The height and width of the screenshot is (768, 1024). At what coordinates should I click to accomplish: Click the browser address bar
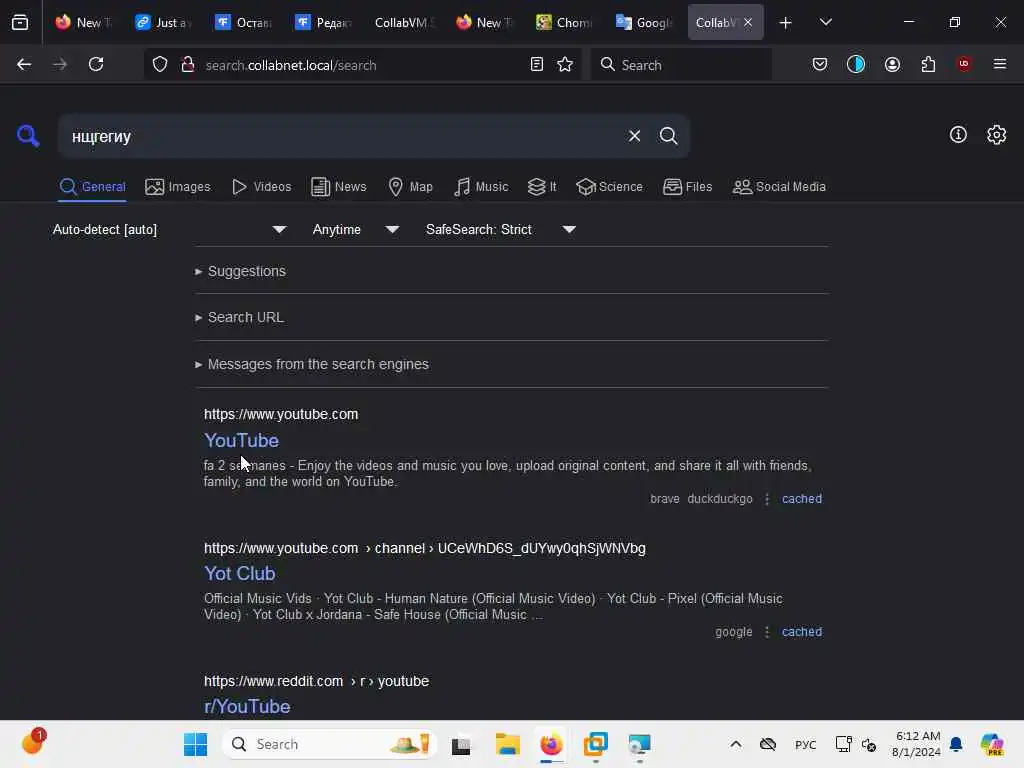362,65
